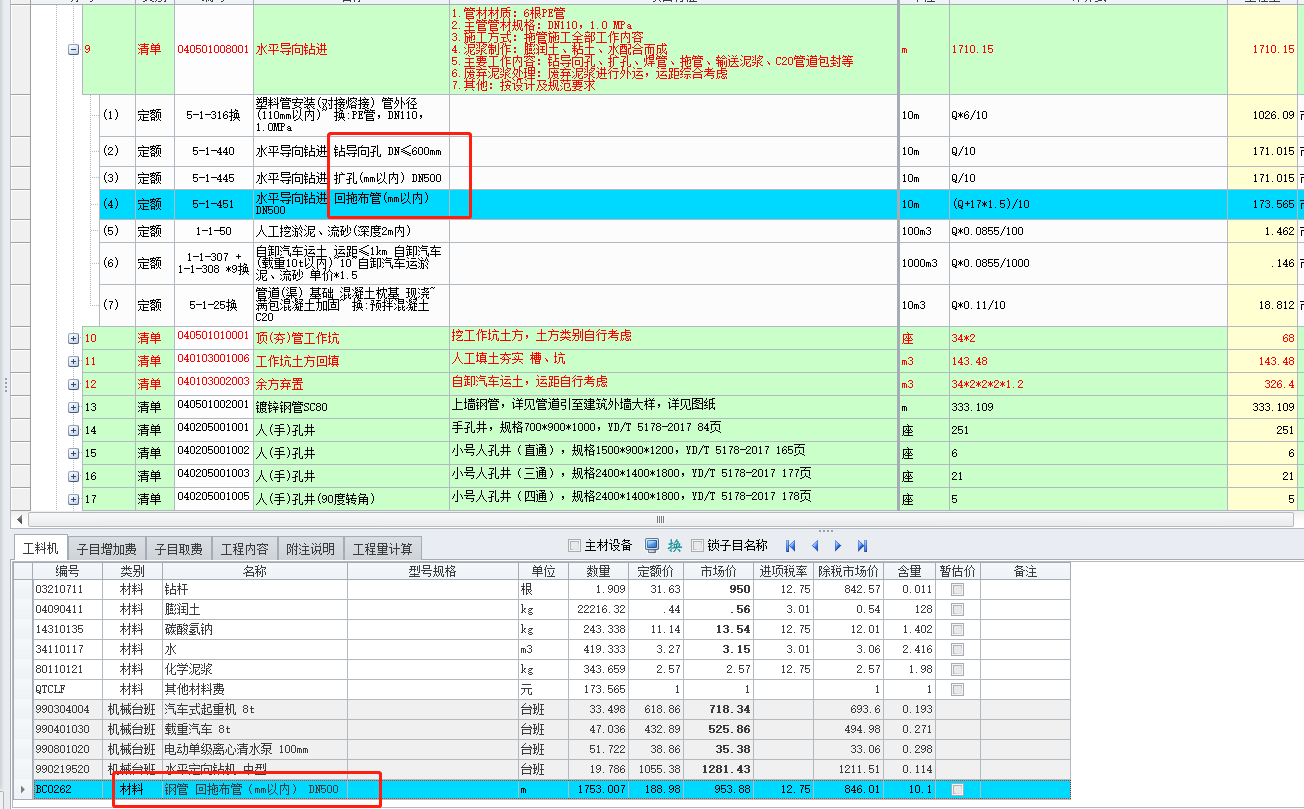Click market price 1281.43 of 水平定向钻机

[x=719, y=770]
